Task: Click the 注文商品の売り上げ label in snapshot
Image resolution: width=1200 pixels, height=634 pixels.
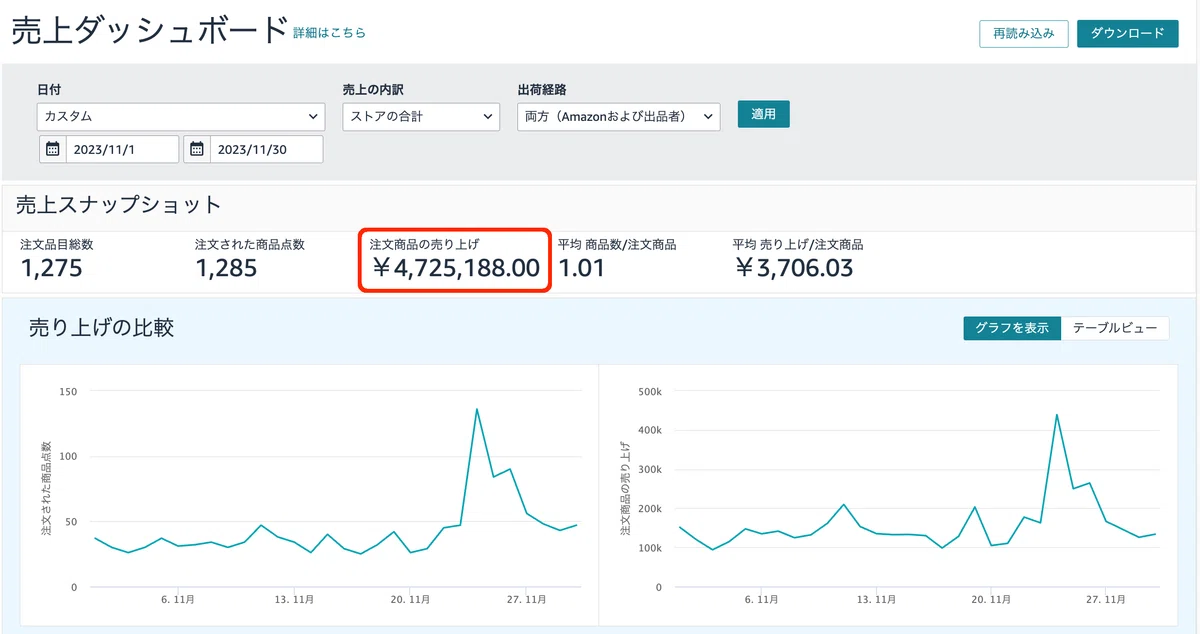Action: [424, 244]
